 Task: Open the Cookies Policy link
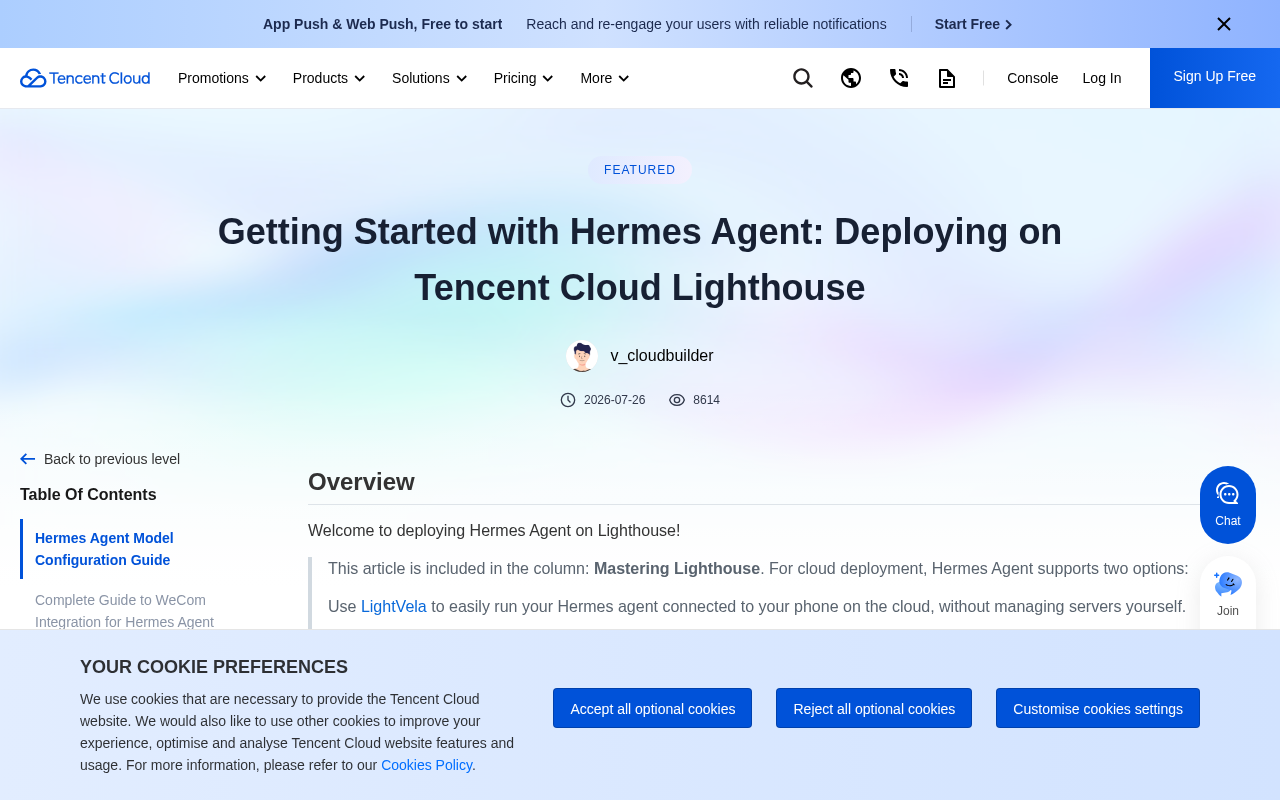pyautogui.click(x=426, y=765)
